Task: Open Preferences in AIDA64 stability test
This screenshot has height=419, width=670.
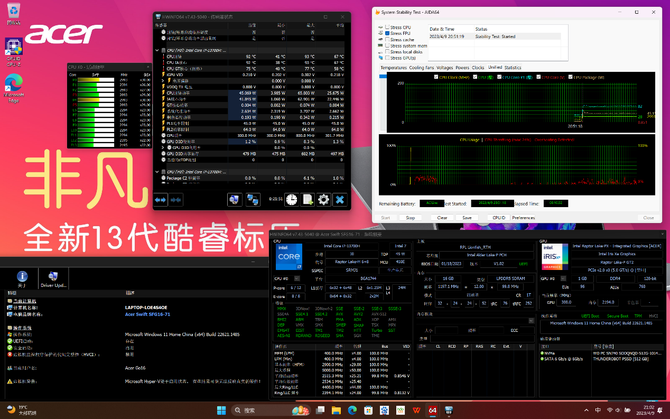Action: click(x=523, y=218)
